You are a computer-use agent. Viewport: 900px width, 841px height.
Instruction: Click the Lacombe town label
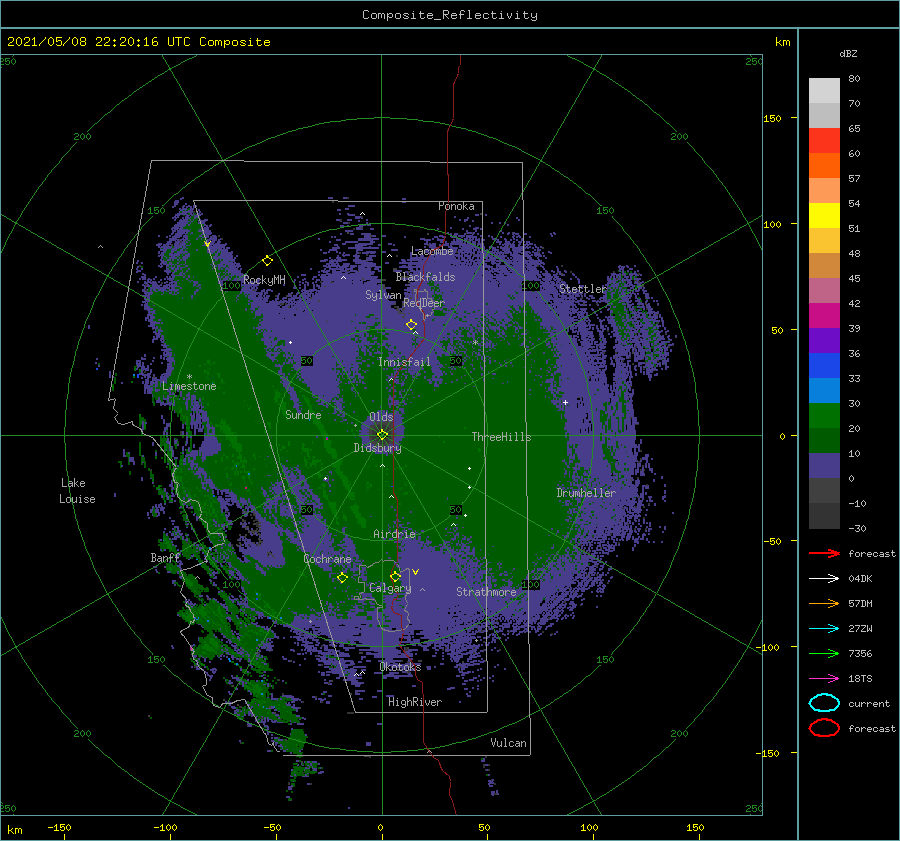point(432,251)
